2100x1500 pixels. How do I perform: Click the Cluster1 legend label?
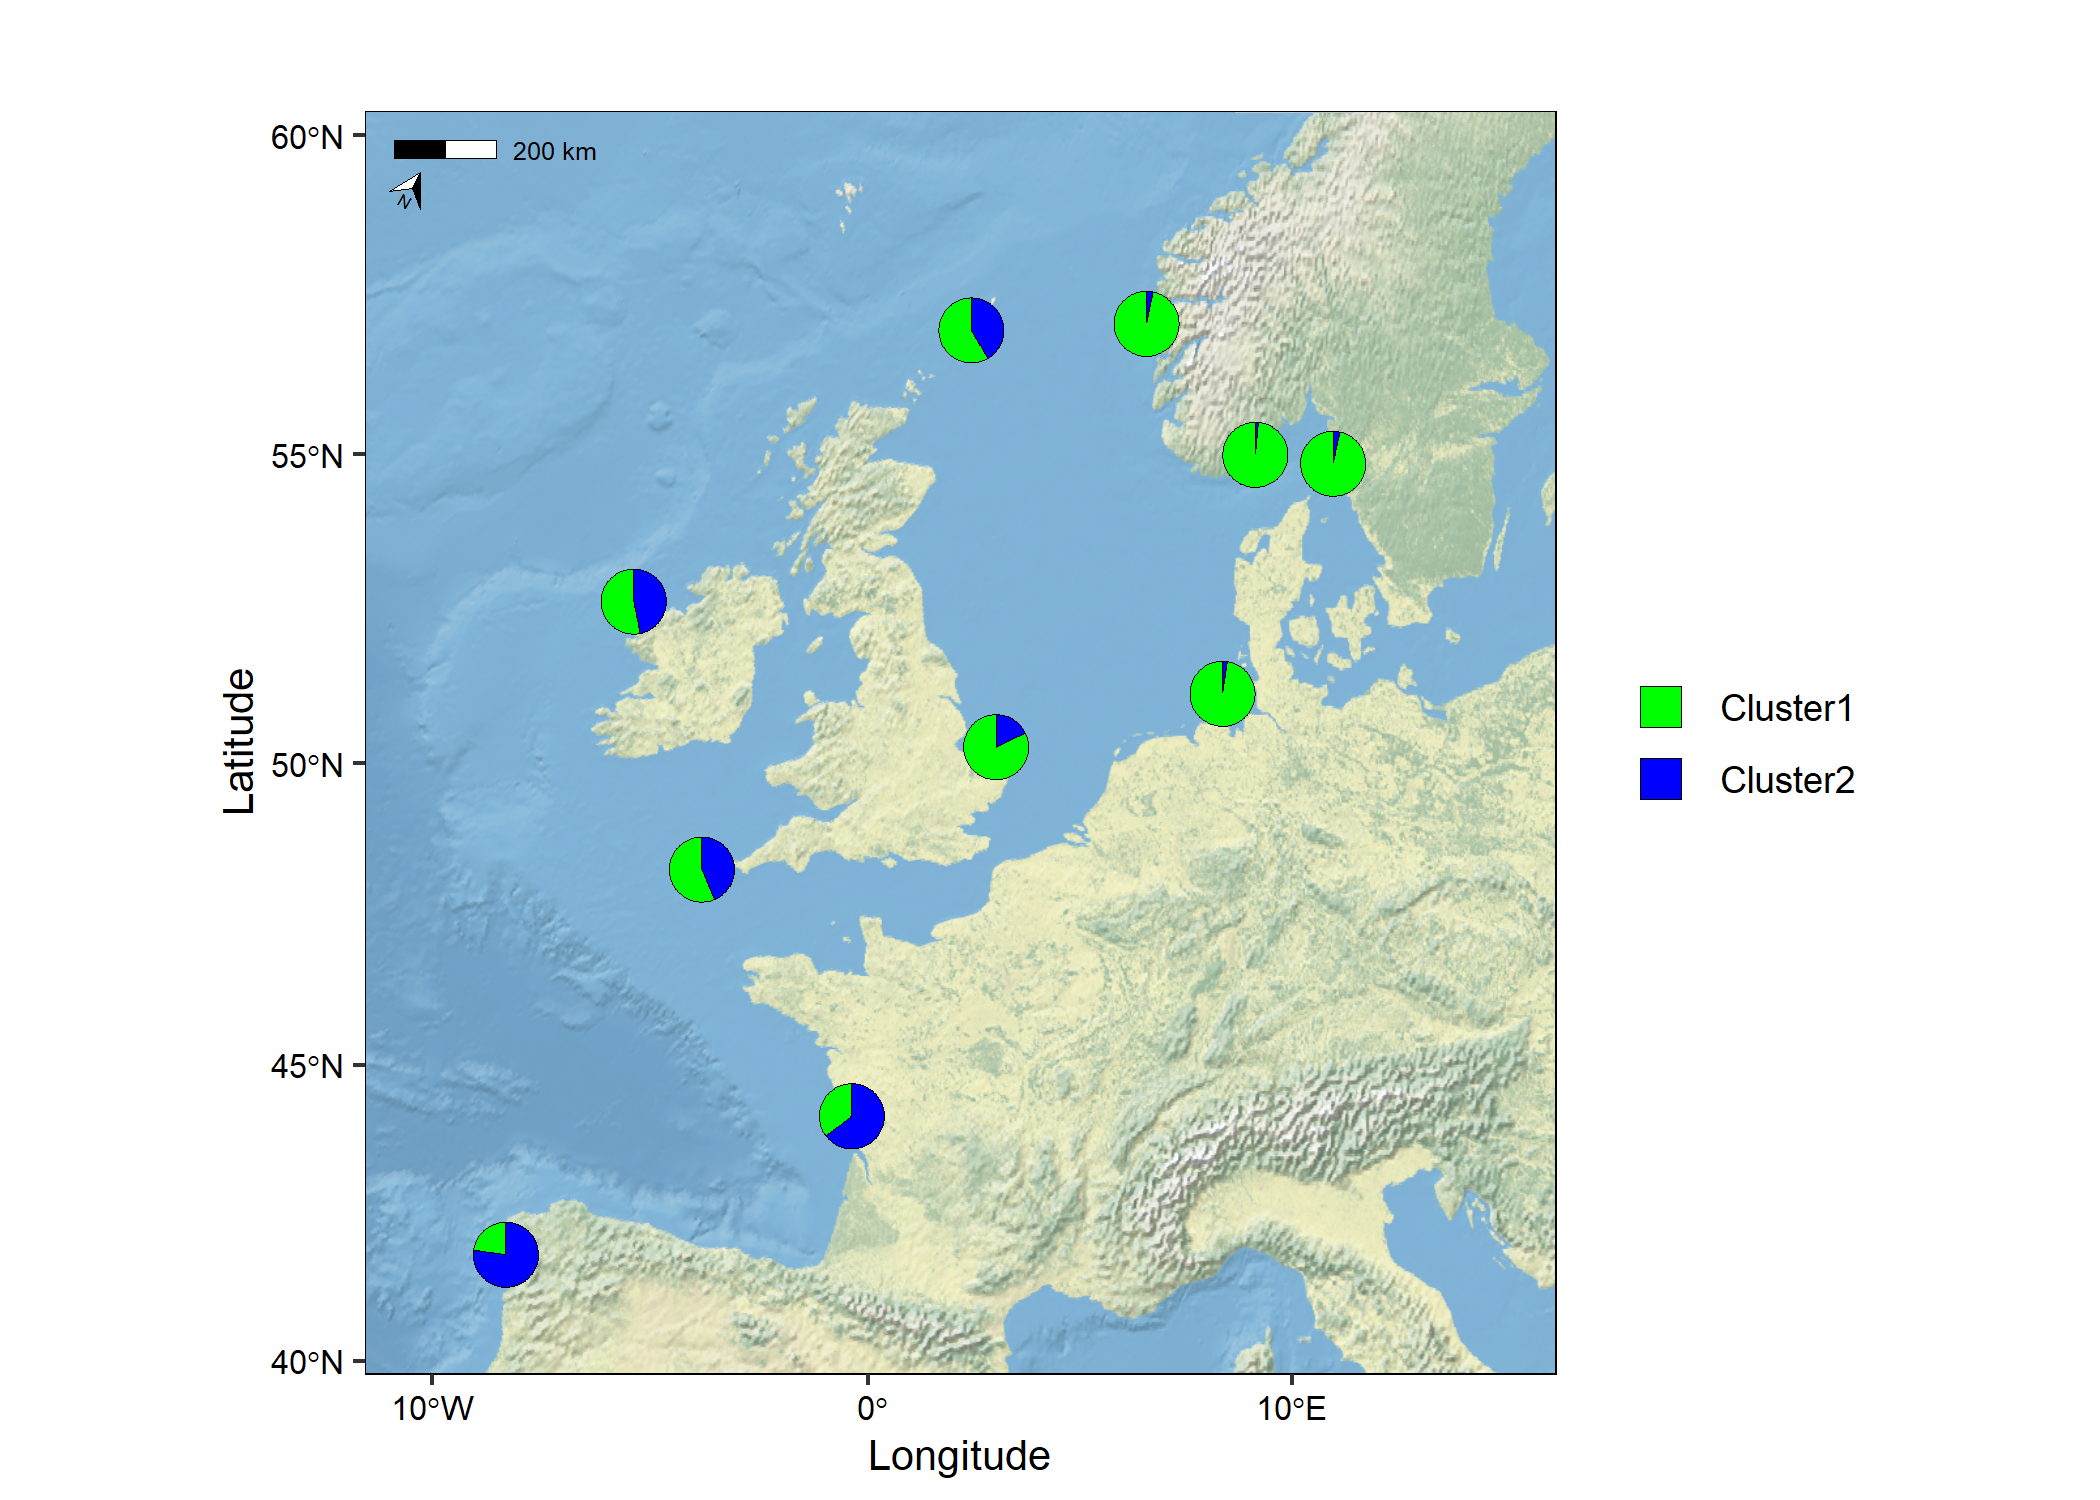tap(1786, 708)
